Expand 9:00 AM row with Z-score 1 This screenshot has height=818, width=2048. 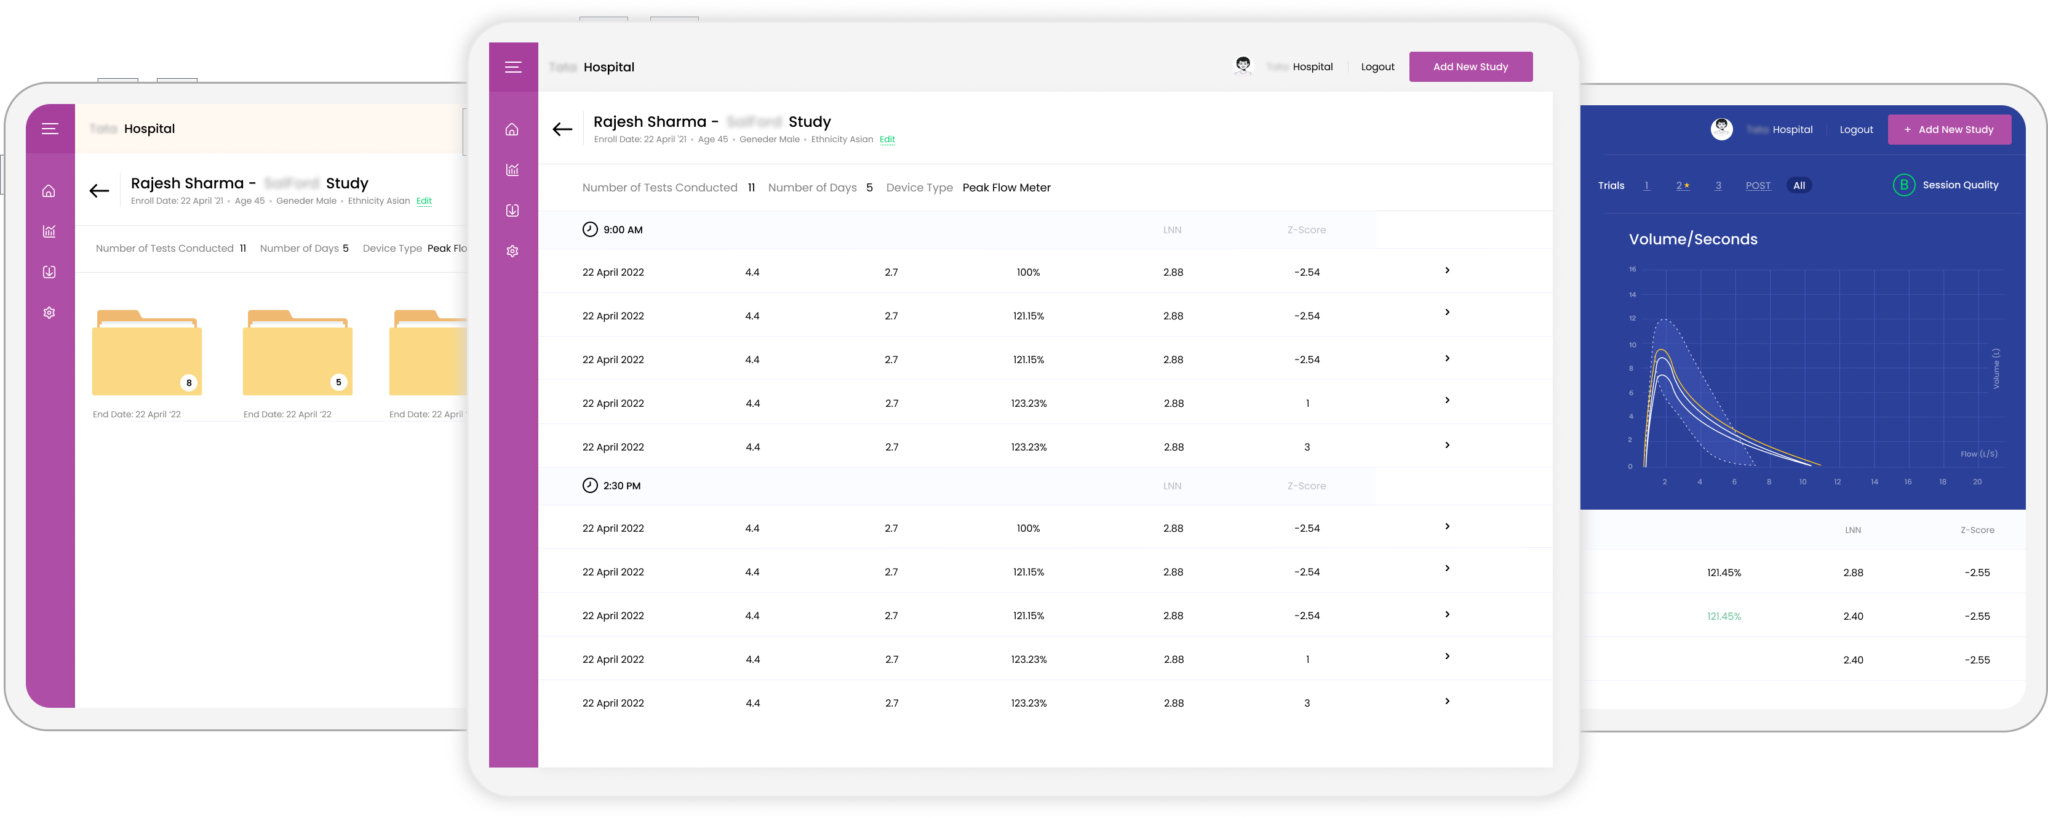(1447, 401)
